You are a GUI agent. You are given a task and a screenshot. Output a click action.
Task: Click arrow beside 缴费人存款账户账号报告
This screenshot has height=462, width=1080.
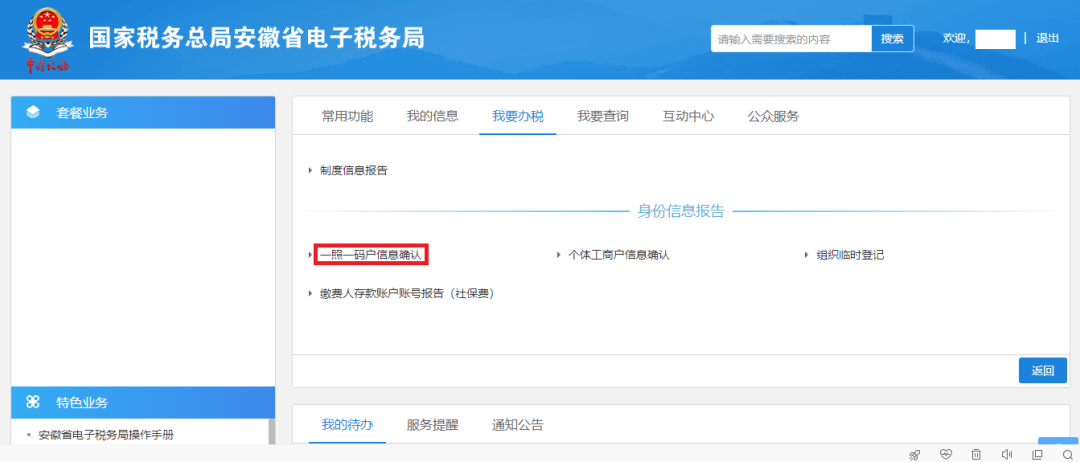pyautogui.click(x=311, y=293)
